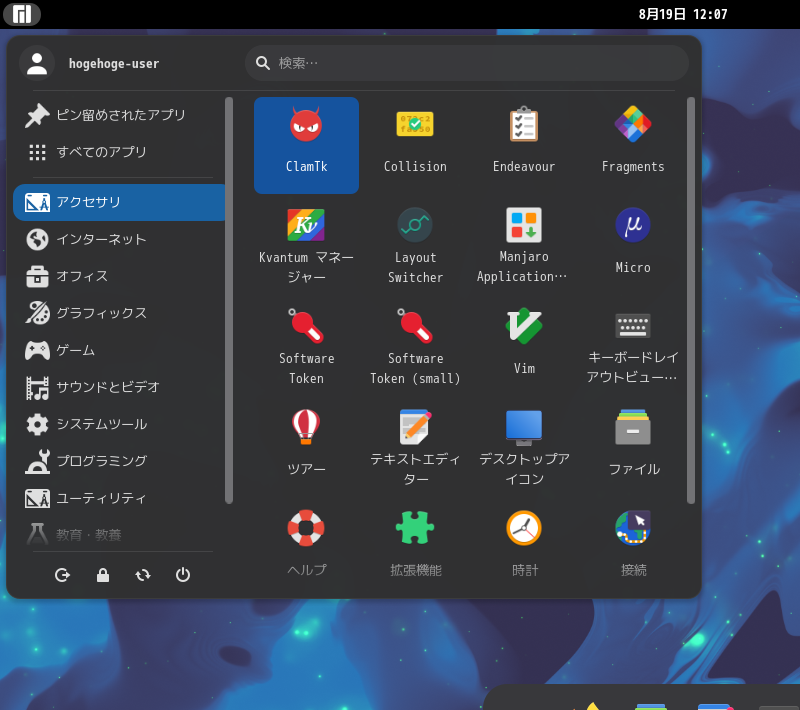Launch Manjaro Application utility
The image size is (800, 710).
[524, 246]
